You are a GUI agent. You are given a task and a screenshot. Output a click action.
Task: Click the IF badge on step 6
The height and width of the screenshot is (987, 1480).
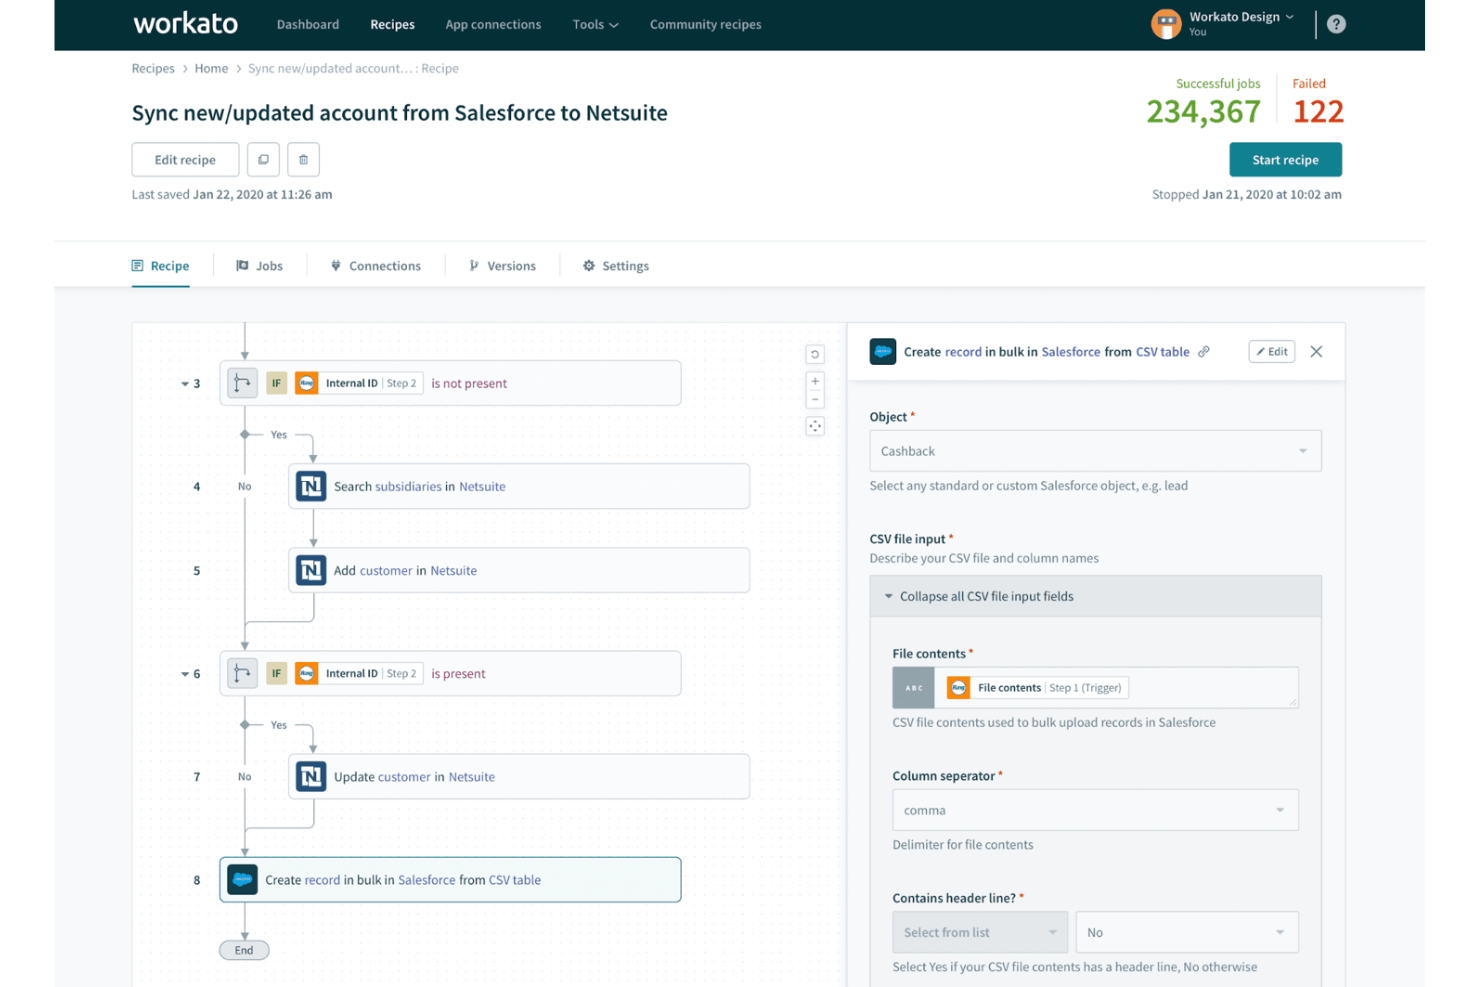coord(277,673)
